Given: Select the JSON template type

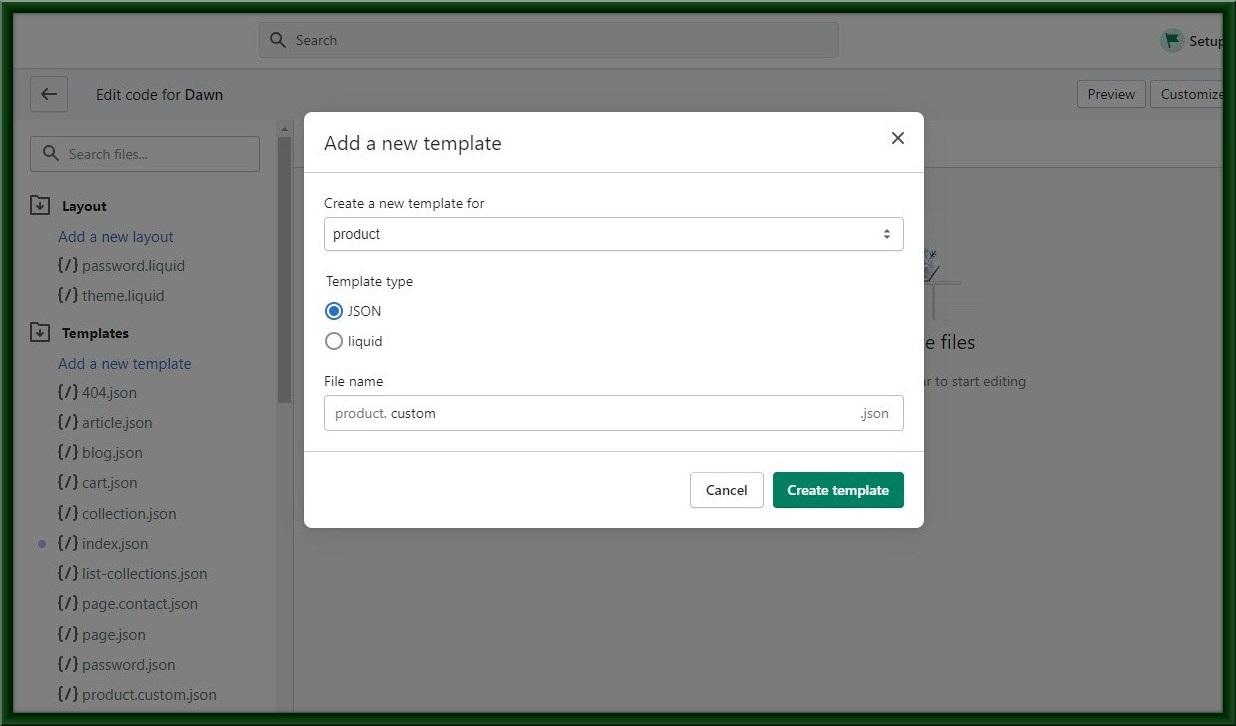Looking at the screenshot, I should [334, 311].
